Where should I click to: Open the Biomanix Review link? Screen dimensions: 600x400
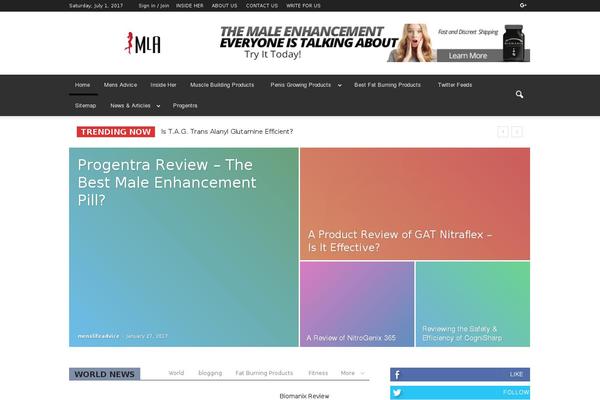[x=304, y=396]
